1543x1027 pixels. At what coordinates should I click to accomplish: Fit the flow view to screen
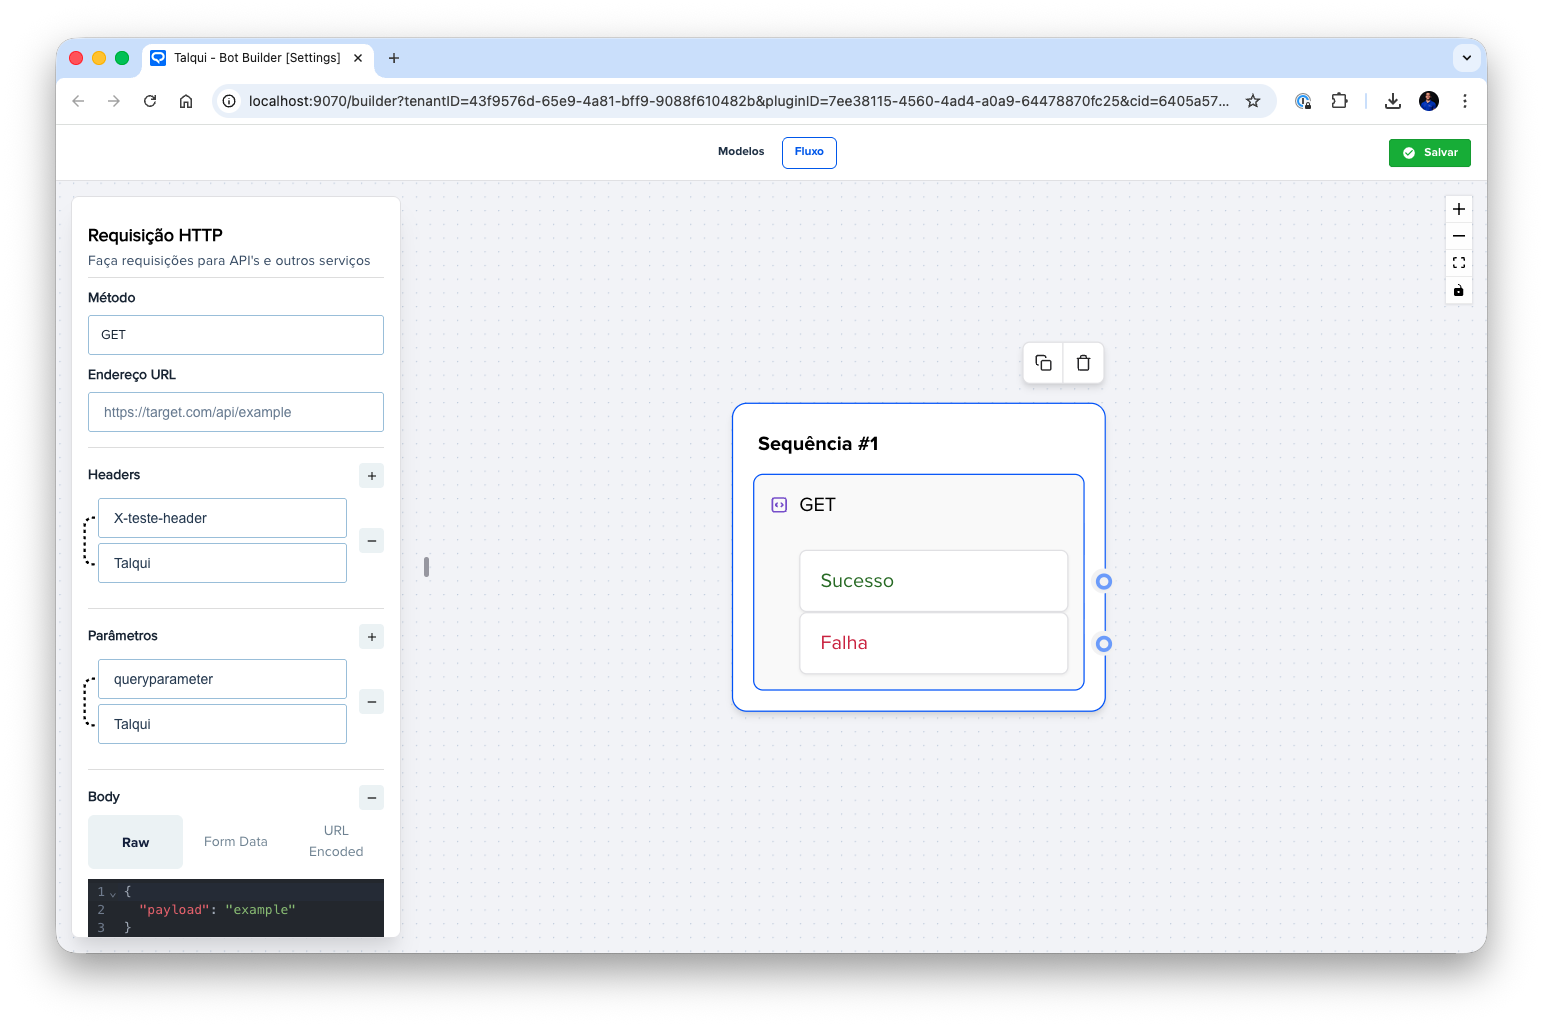(x=1459, y=263)
